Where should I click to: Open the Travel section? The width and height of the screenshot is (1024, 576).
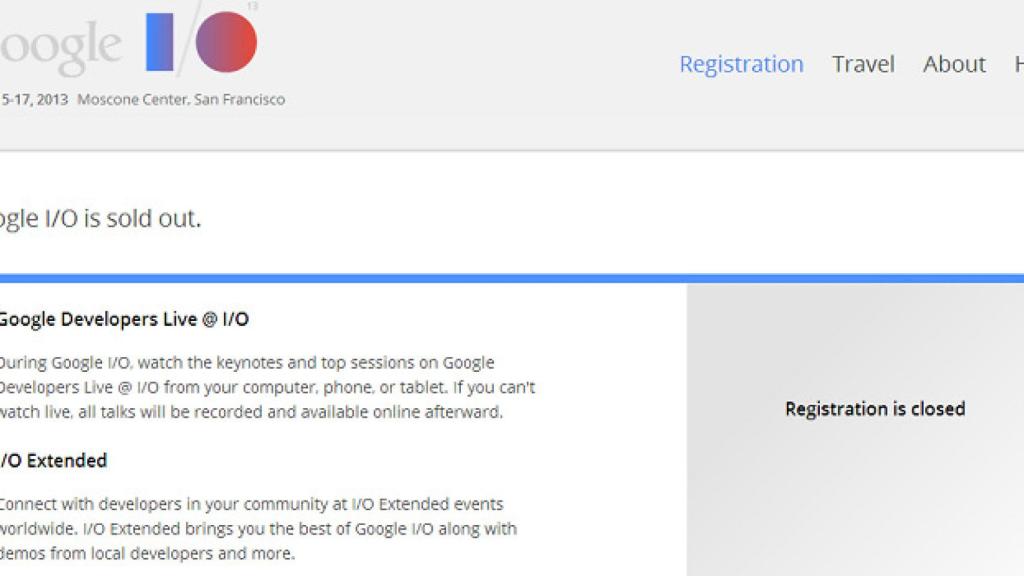pos(862,64)
